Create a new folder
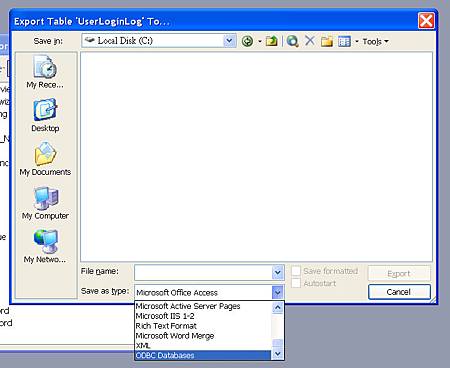The height and width of the screenshot is (368, 450). tap(327, 41)
